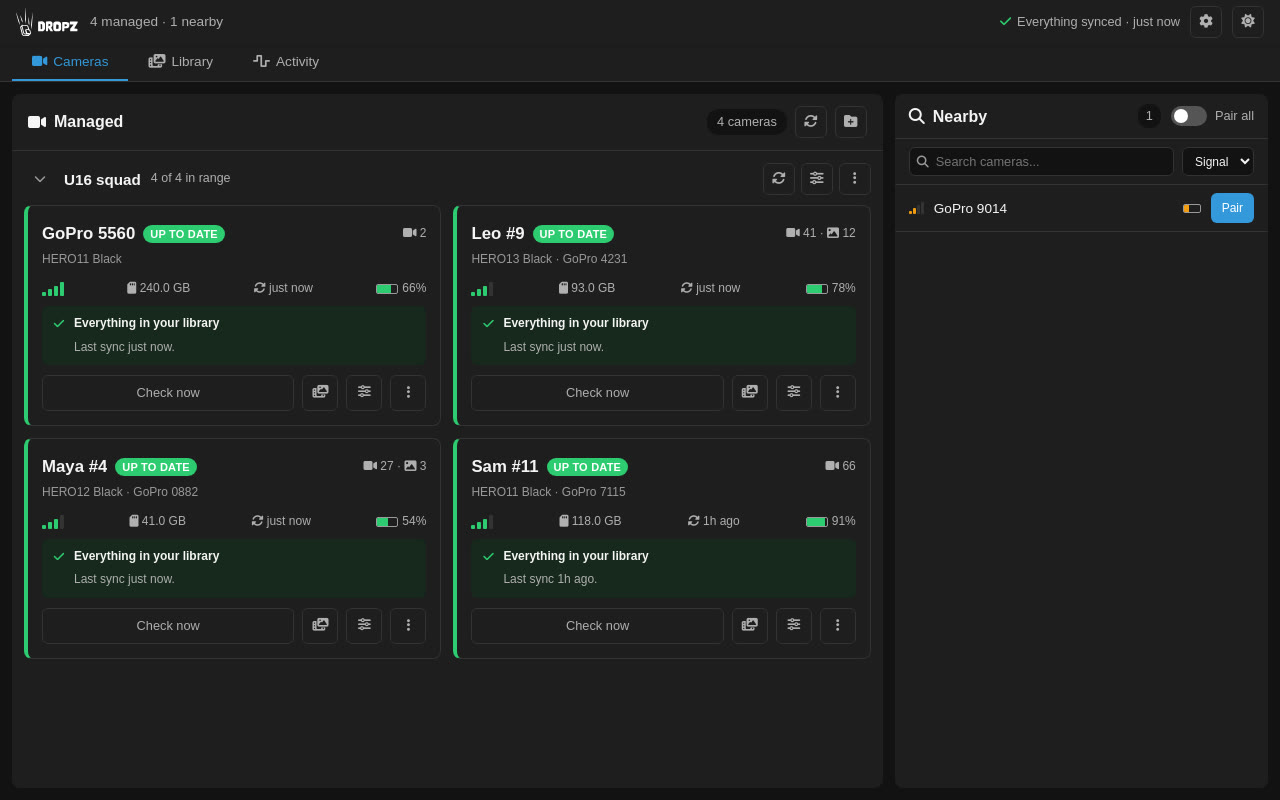Open settings sliders for Sam #11

pos(794,626)
